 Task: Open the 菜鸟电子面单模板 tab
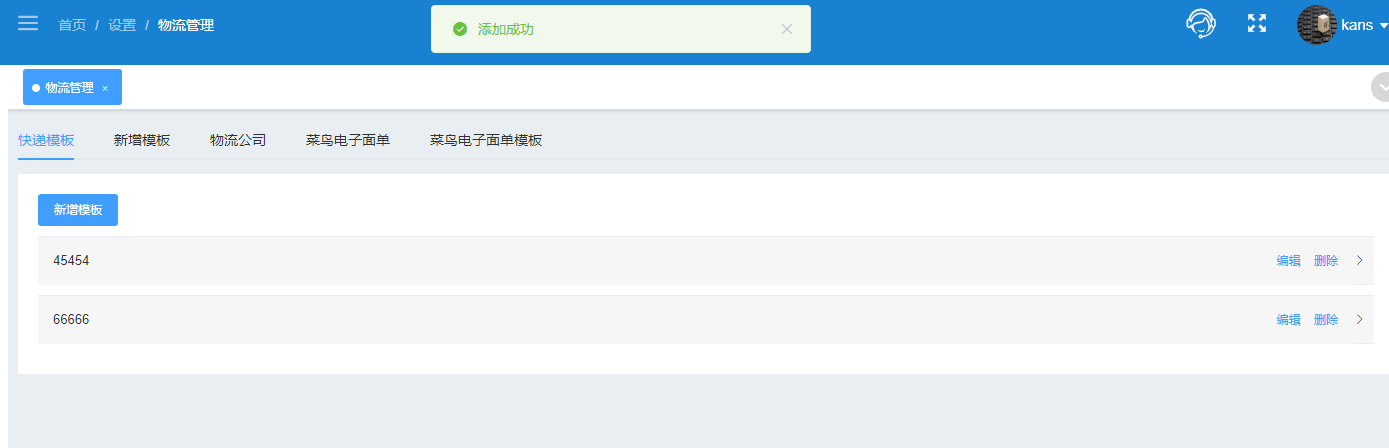coord(486,140)
